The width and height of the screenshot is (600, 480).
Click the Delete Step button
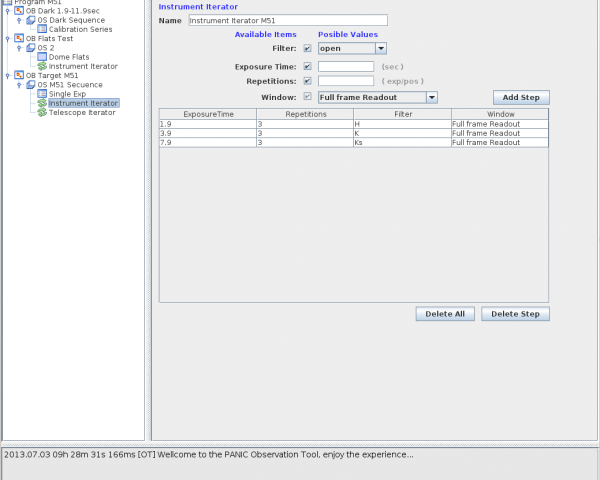click(x=515, y=314)
